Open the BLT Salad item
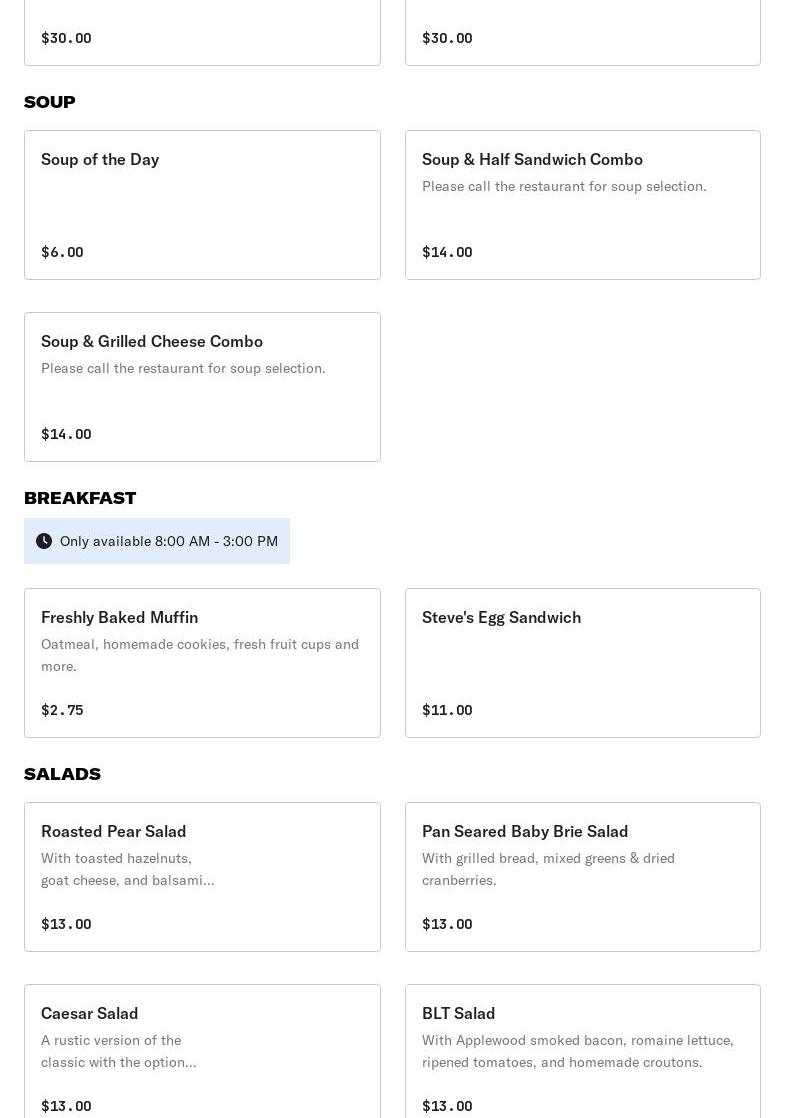 click(x=583, y=1052)
